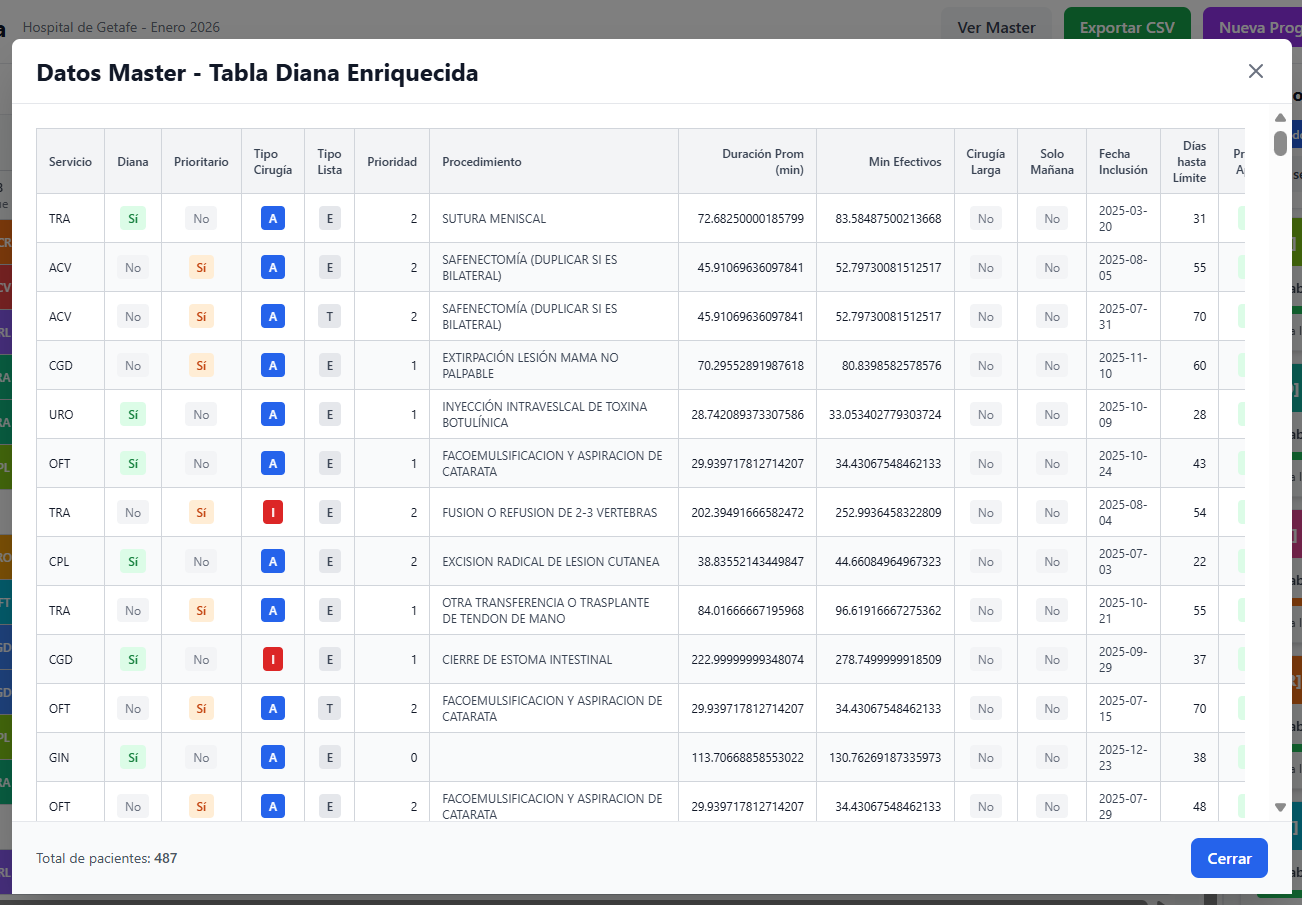Click the 'T' Tipo Lista badge on the OFT cataract row
The width and height of the screenshot is (1302, 905).
point(330,708)
